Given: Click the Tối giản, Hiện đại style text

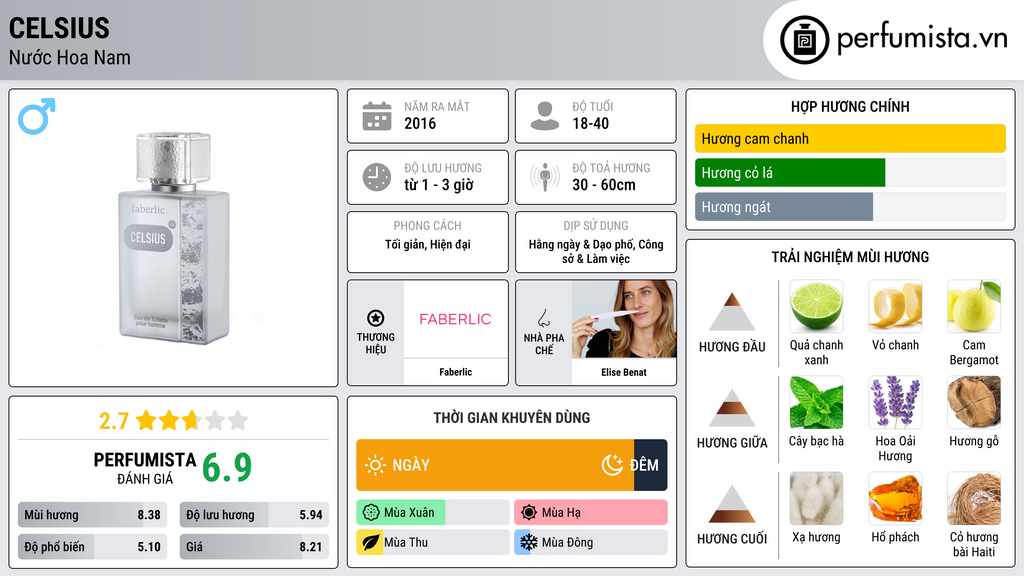Looking at the screenshot, I should tap(428, 244).
